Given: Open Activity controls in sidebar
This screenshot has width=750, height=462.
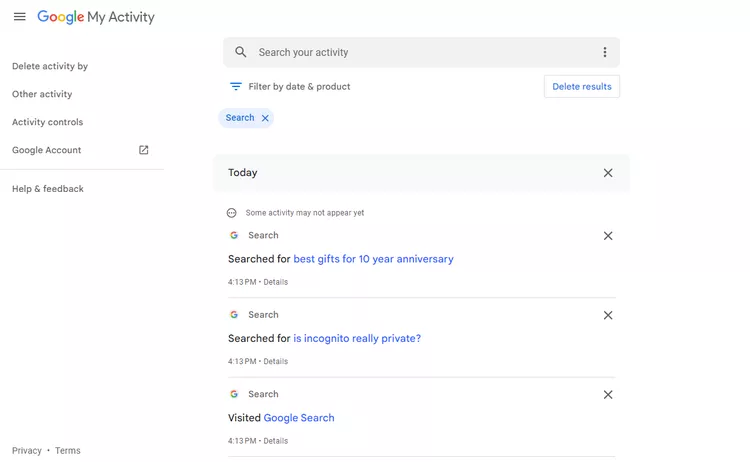Looking at the screenshot, I should 47,122.
